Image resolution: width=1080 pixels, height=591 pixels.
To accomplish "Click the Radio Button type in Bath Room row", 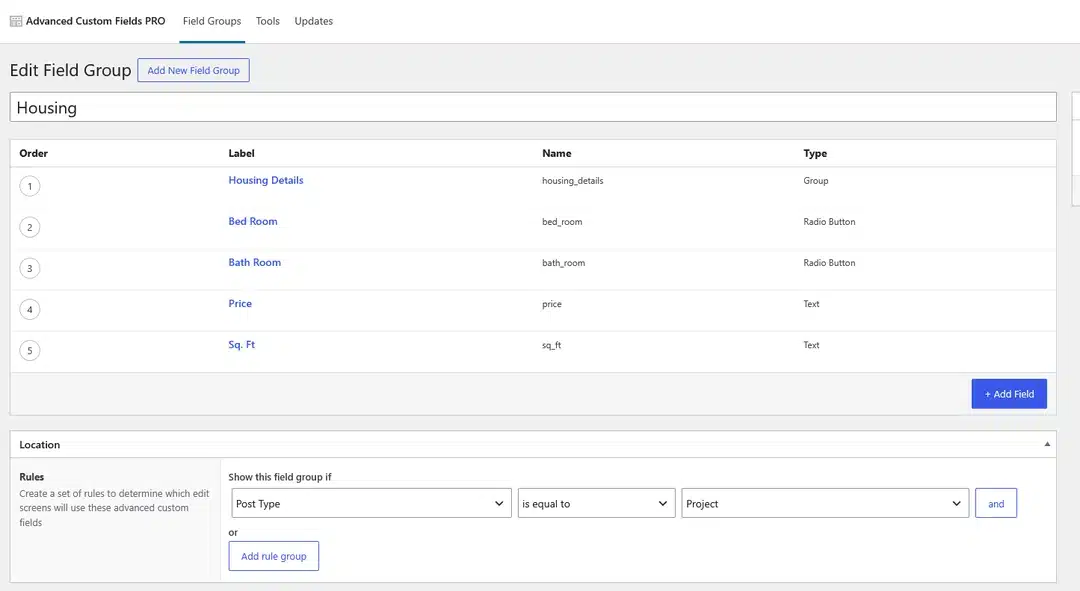I will coord(829,262).
